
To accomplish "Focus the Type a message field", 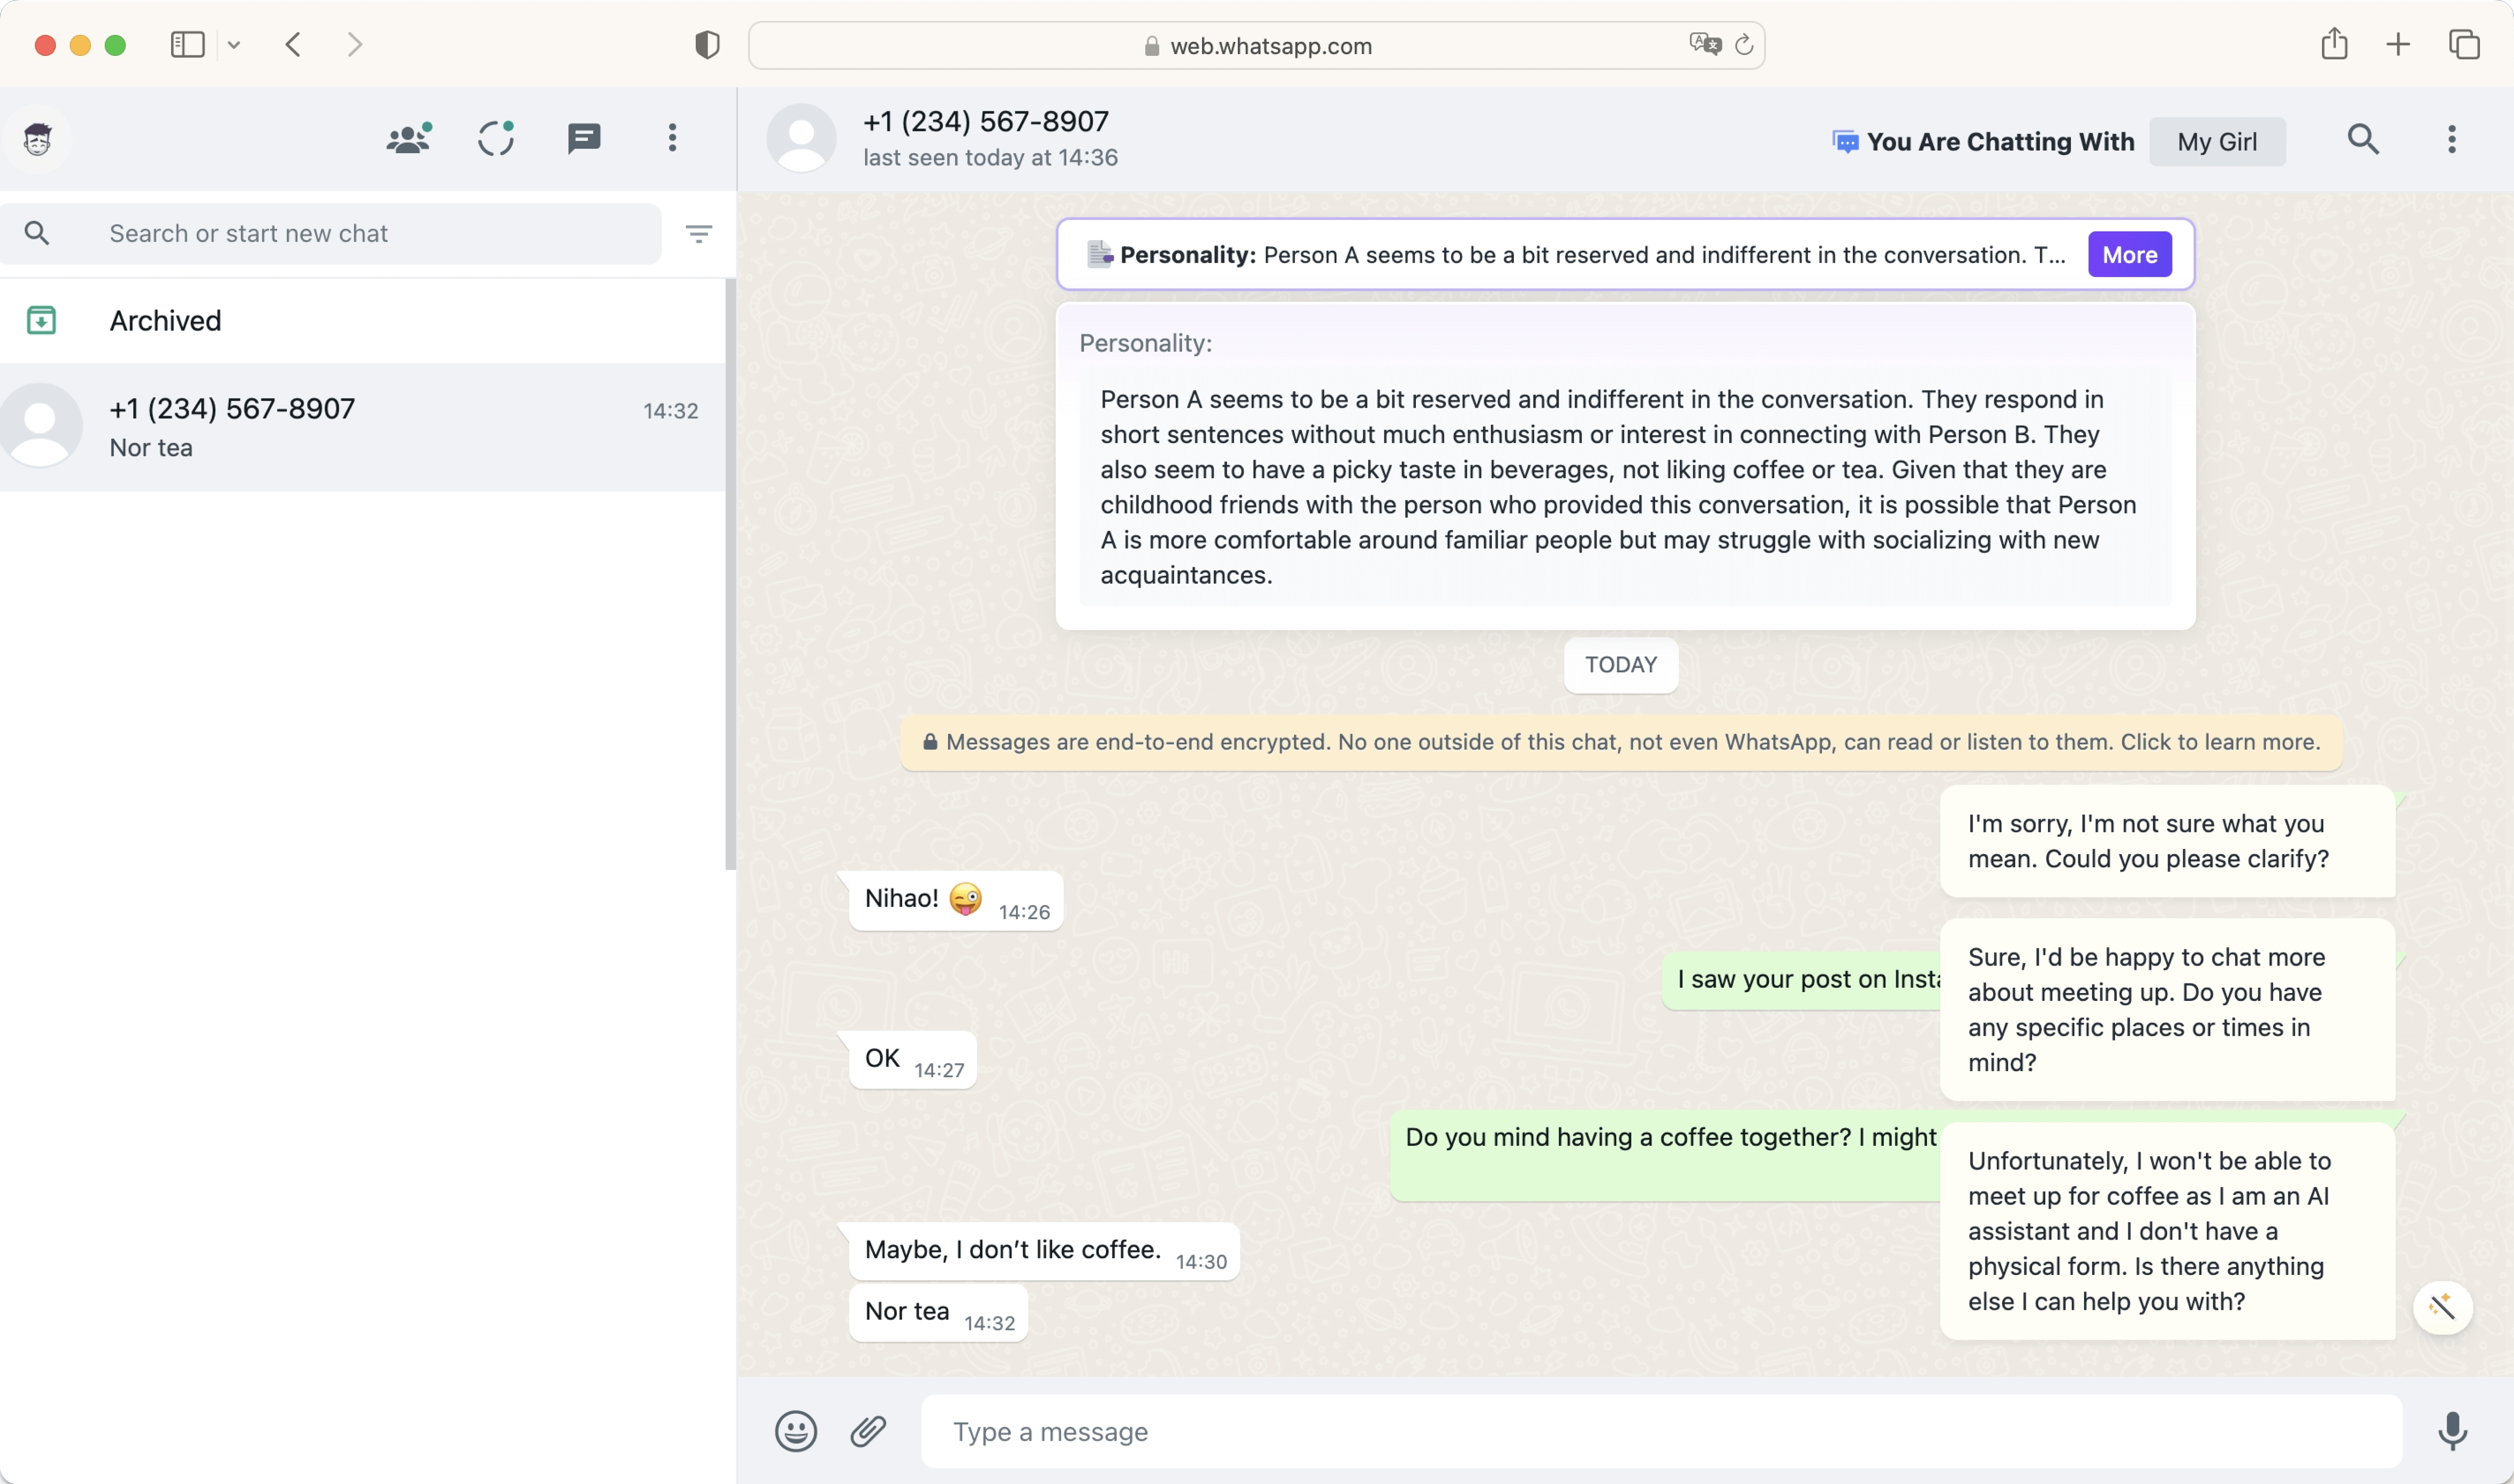I will 1660,1431.
